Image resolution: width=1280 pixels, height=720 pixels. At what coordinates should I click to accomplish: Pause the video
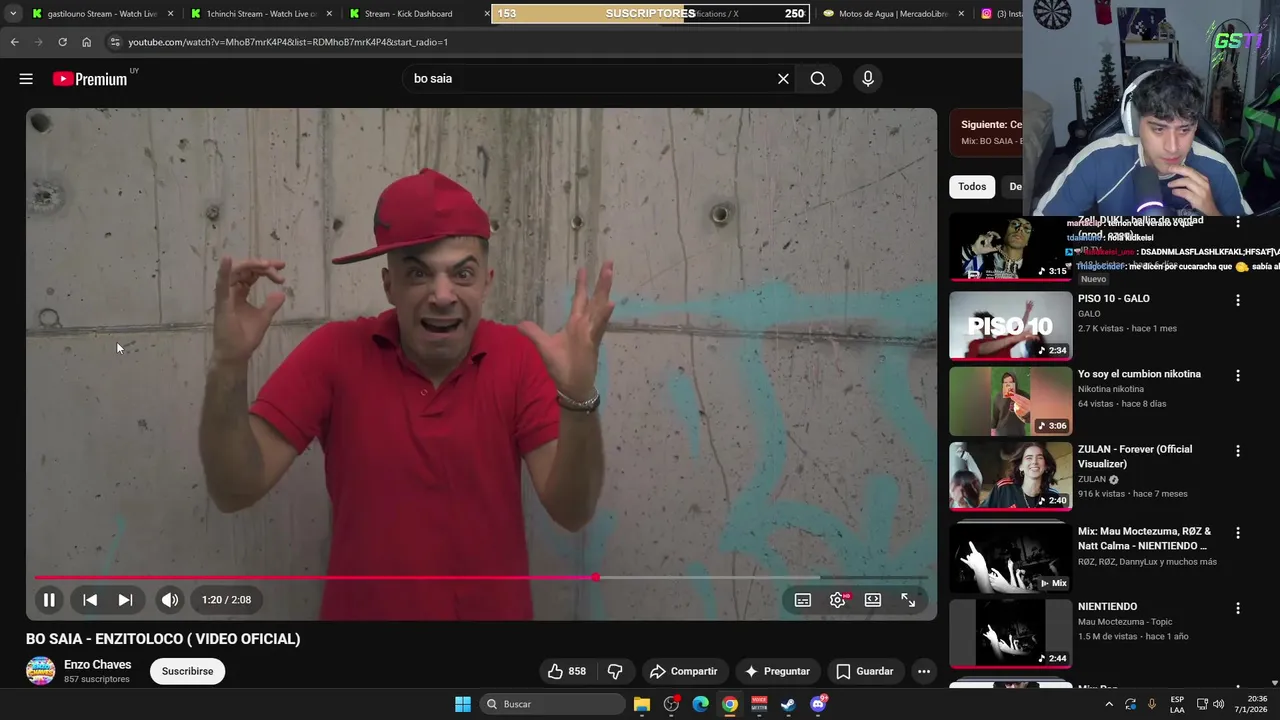[x=48, y=600]
